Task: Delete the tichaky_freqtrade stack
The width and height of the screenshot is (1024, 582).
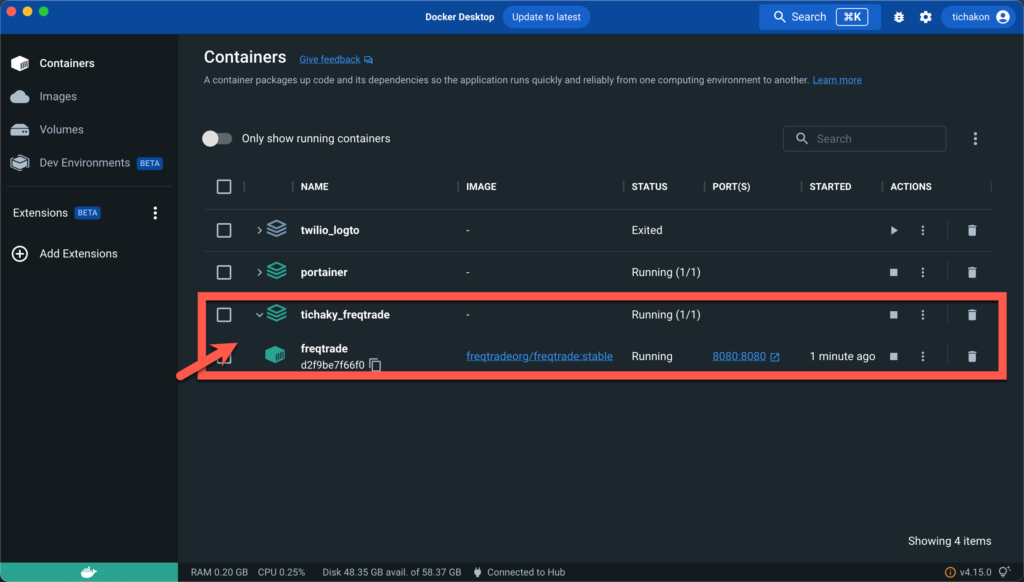Action: [x=972, y=315]
